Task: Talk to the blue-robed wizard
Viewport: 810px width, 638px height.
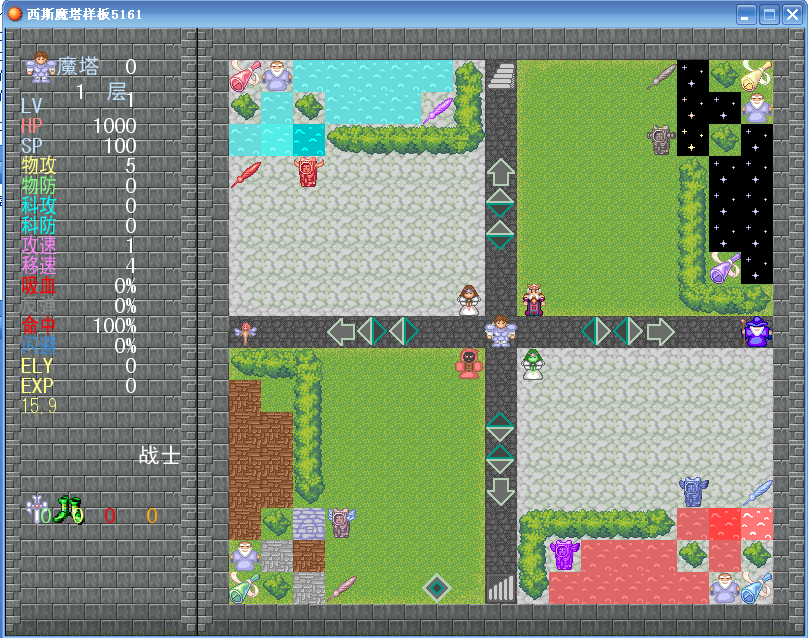Action: click(x=757, y=331)
